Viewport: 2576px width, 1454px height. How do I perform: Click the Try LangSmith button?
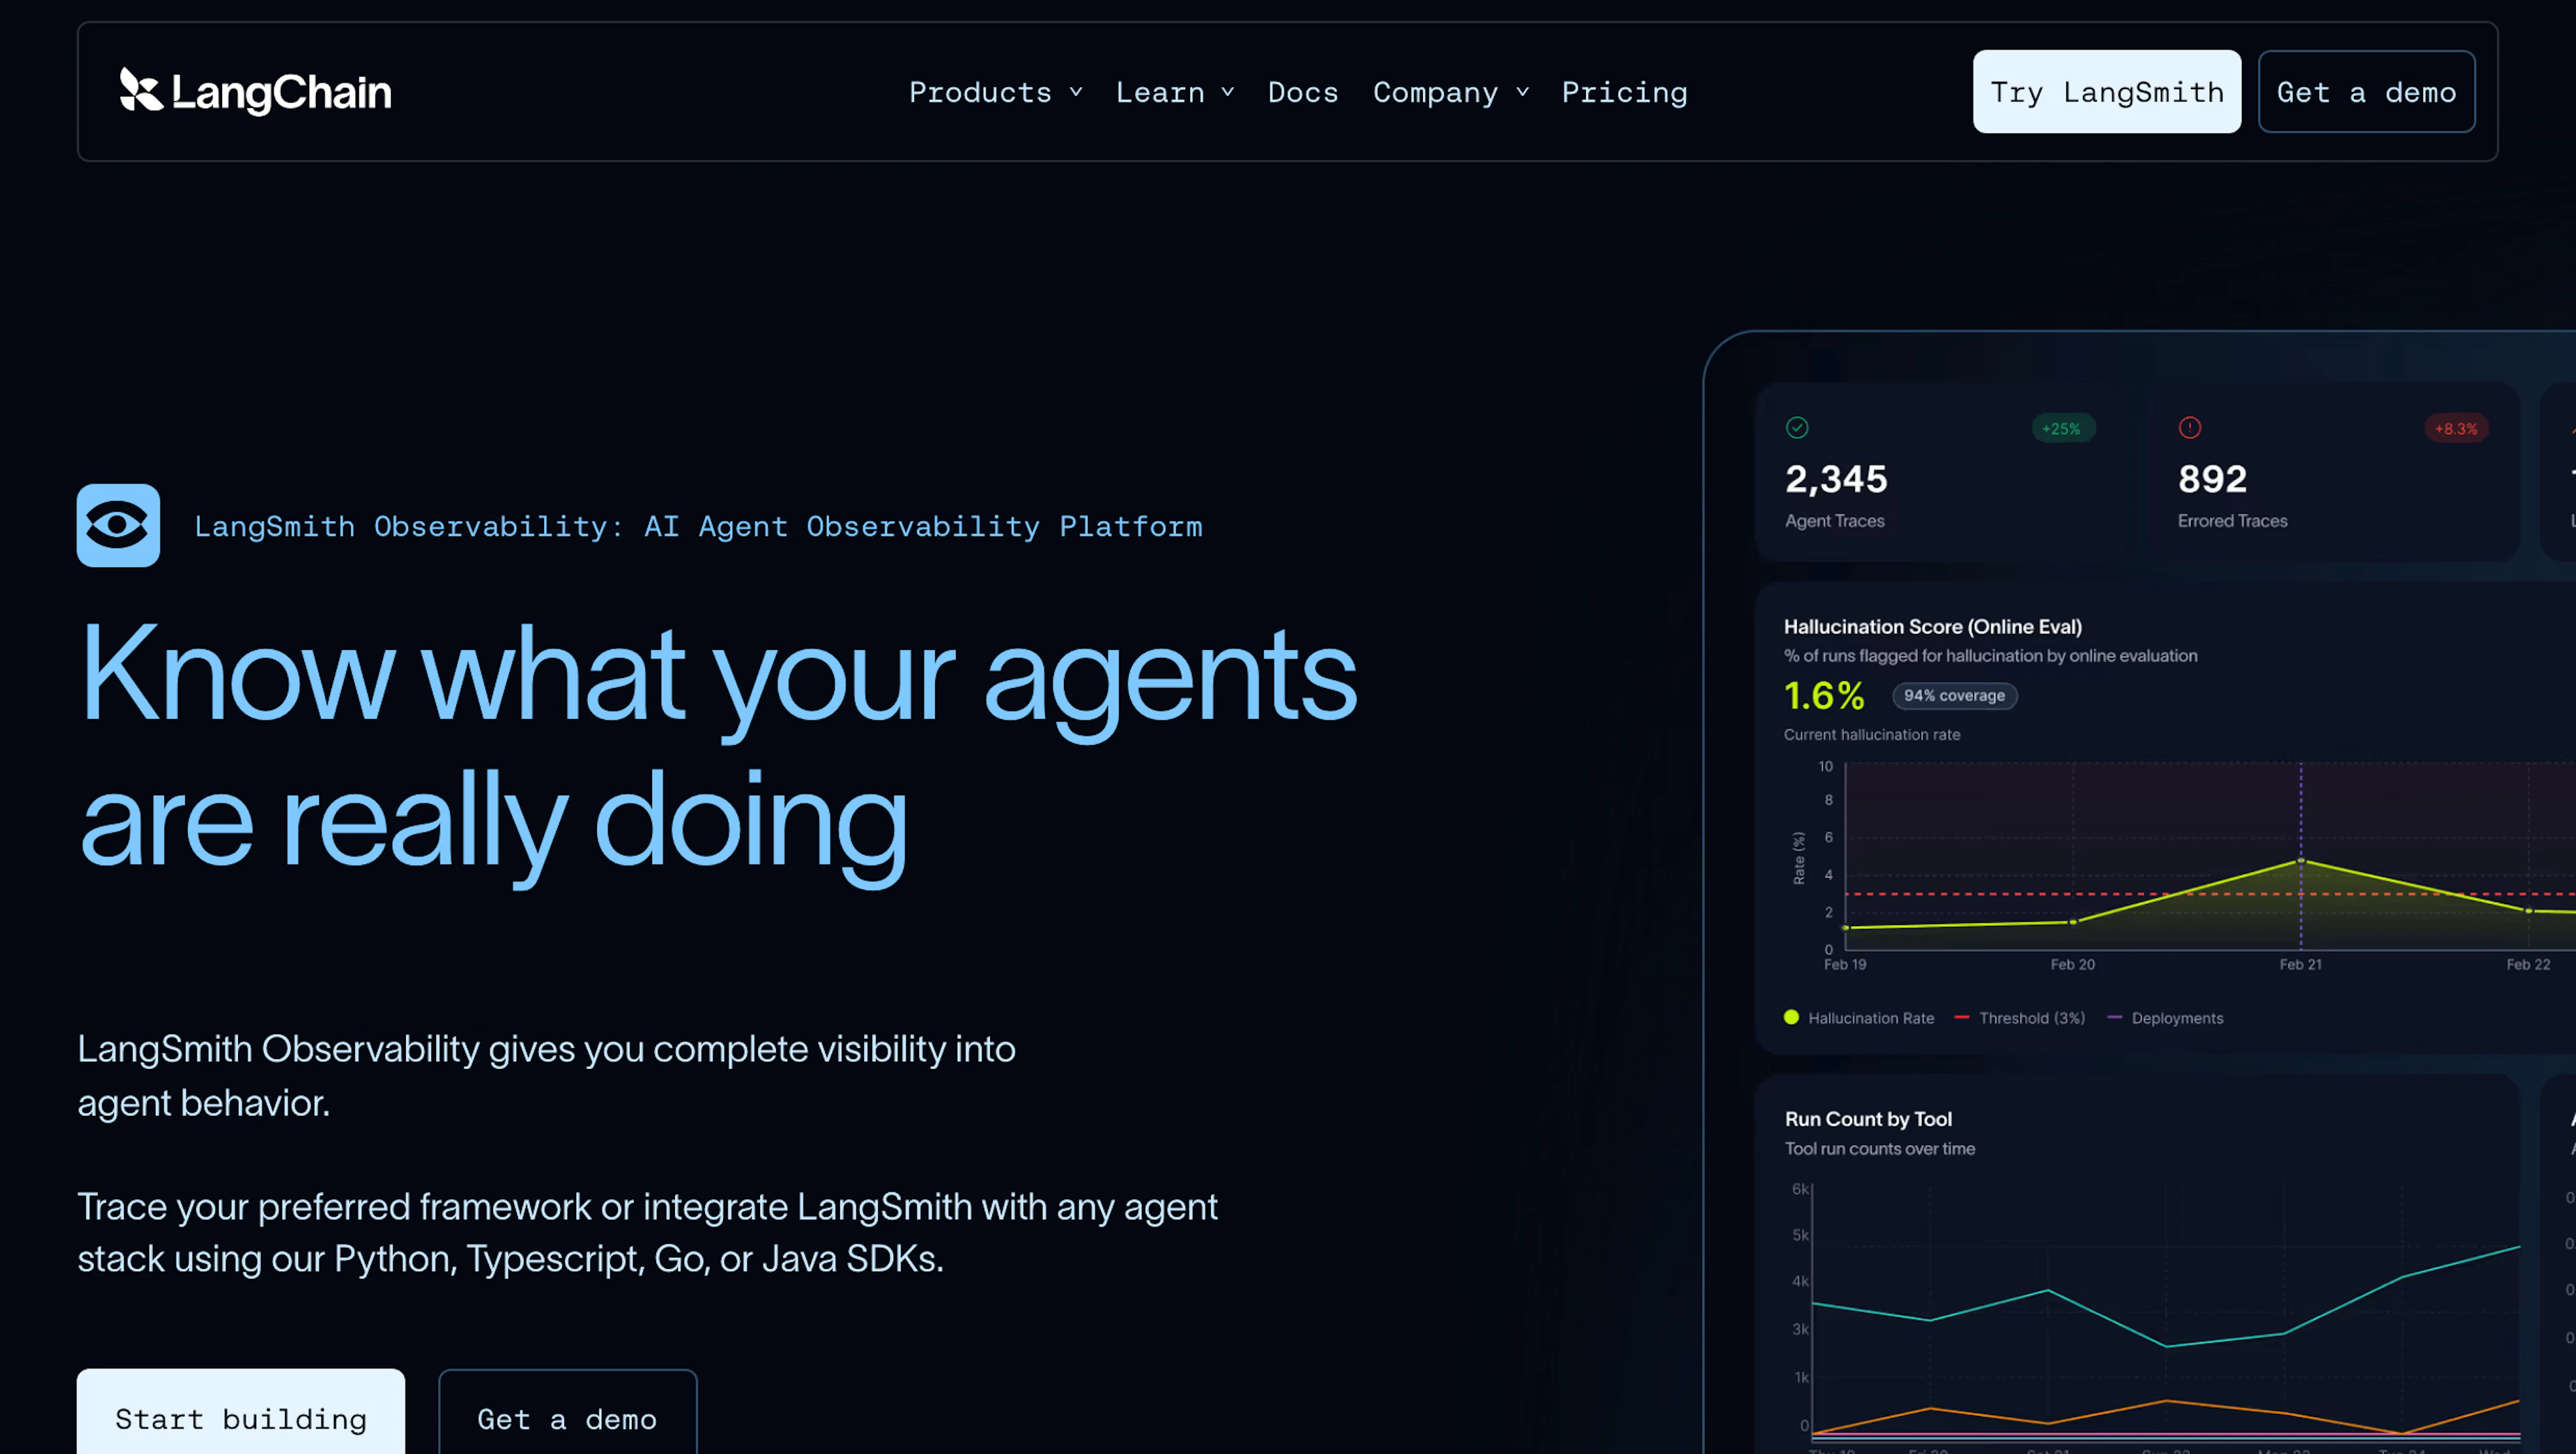coord(2106,91)
